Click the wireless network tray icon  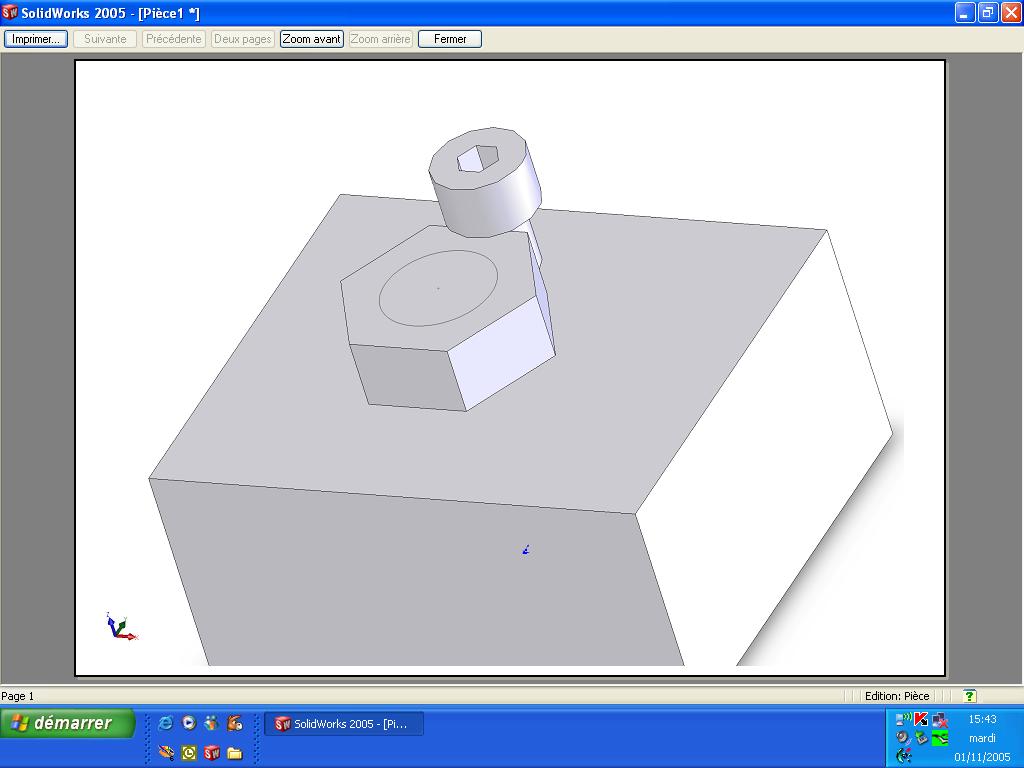coord(903,719)
